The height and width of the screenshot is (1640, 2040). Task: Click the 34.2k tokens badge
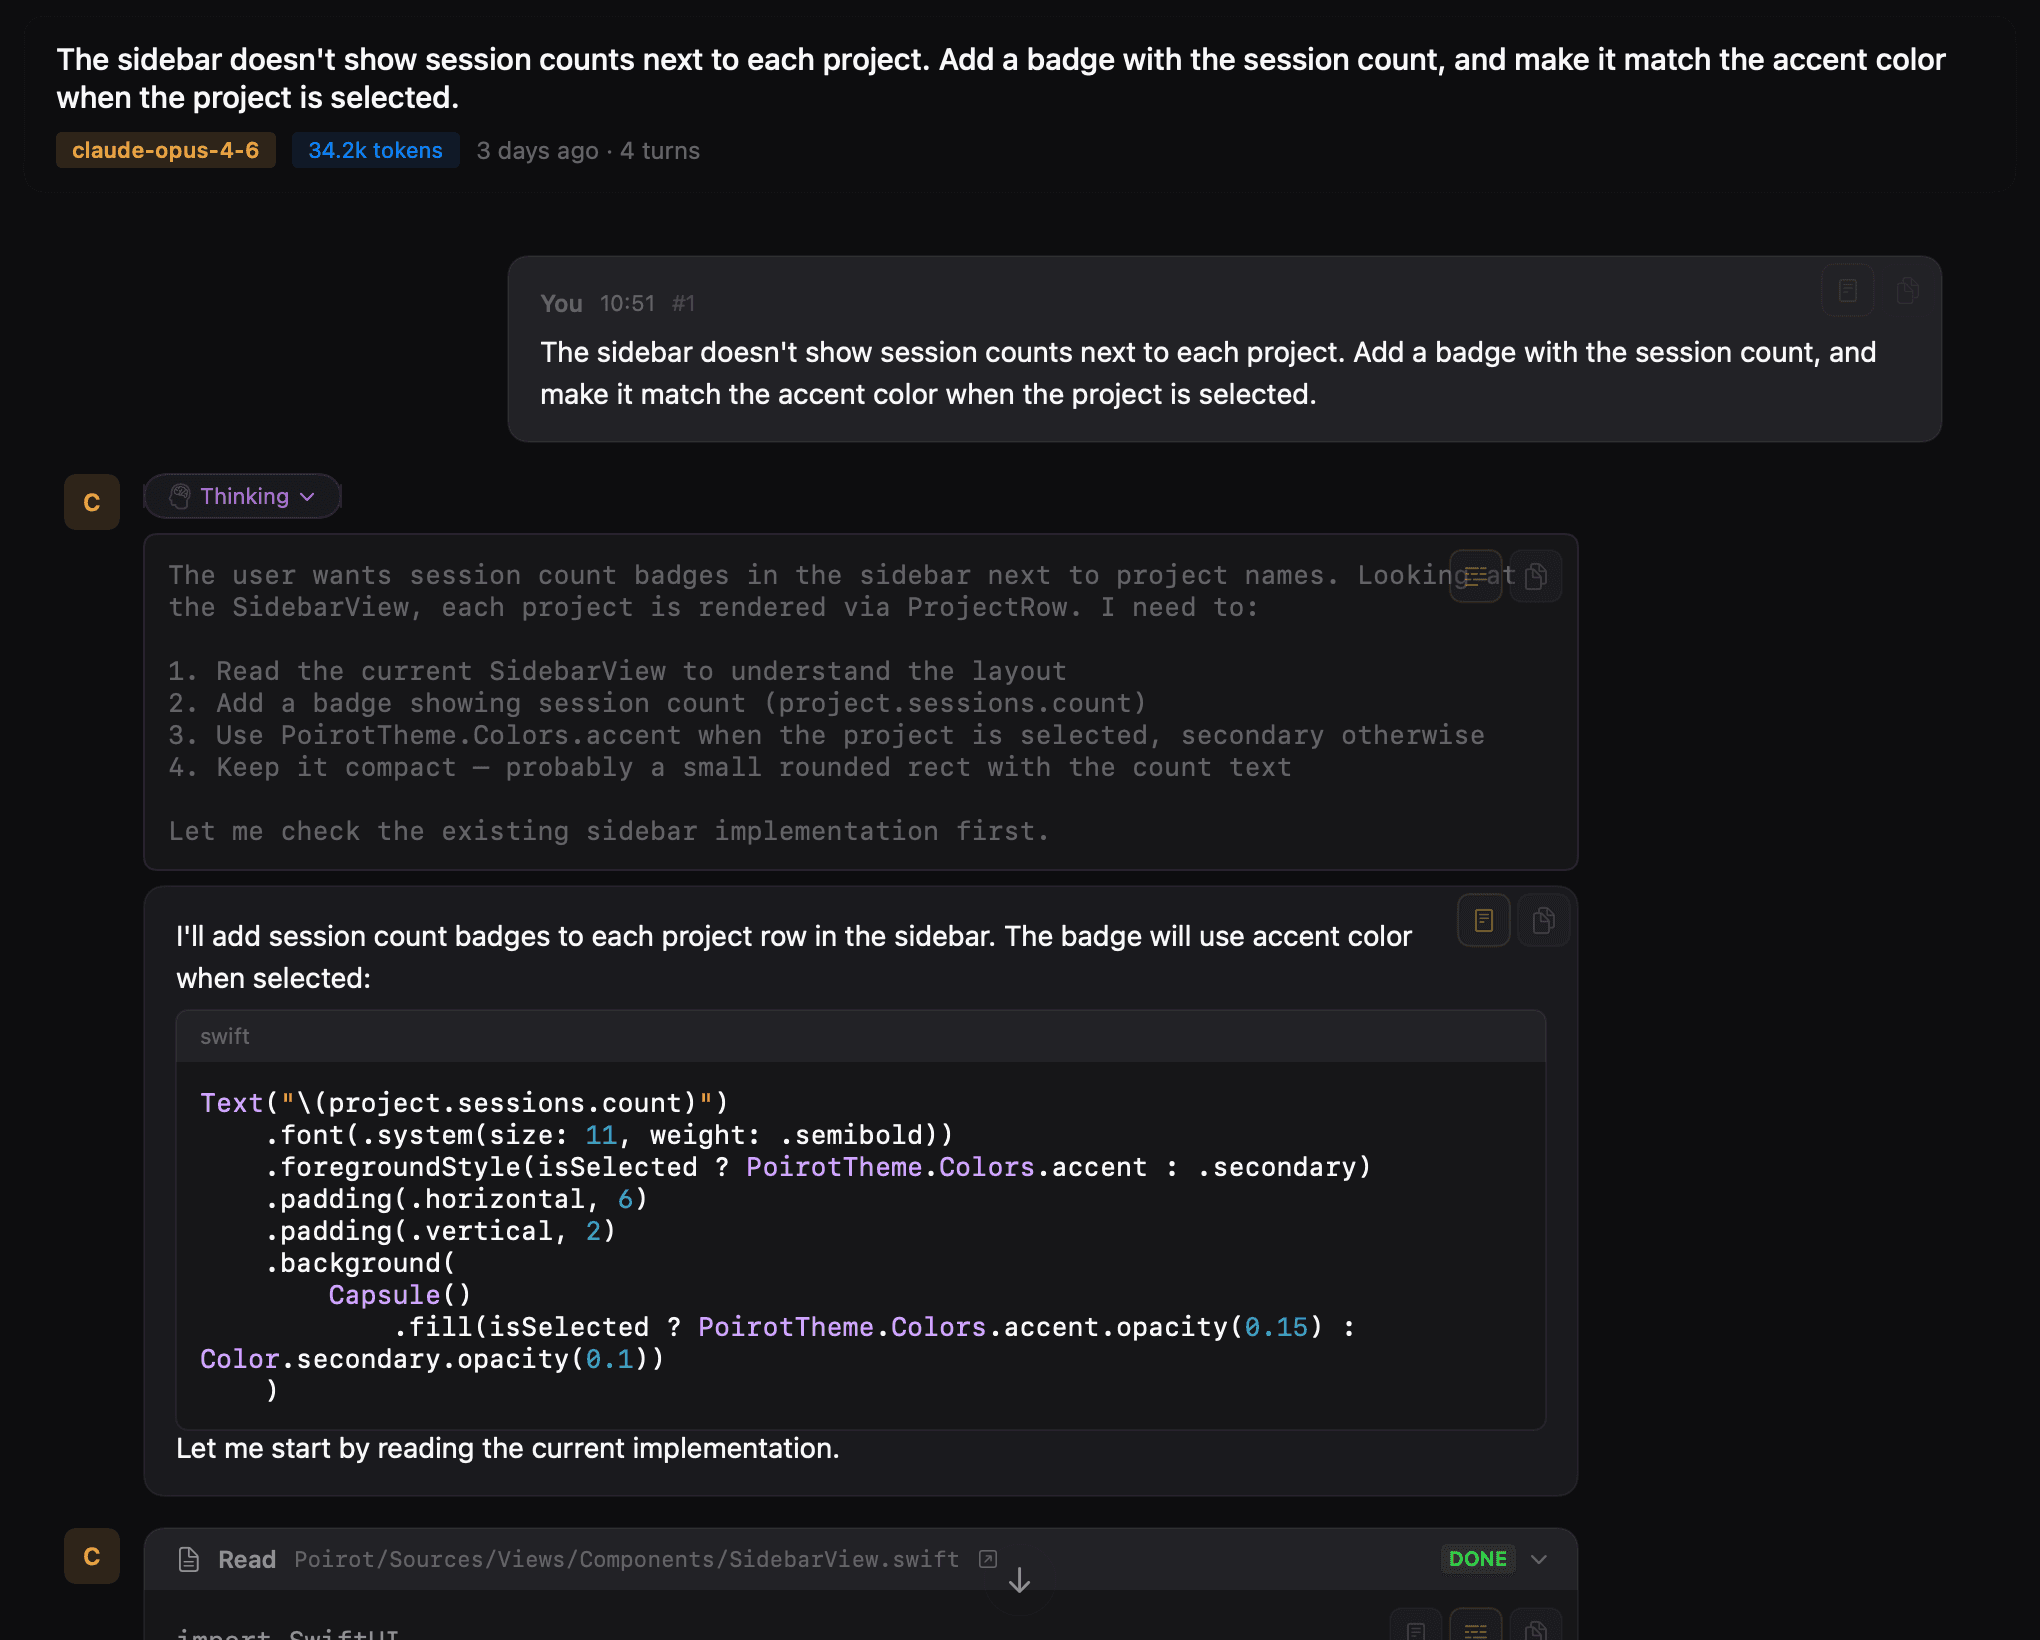coord(375,150)
